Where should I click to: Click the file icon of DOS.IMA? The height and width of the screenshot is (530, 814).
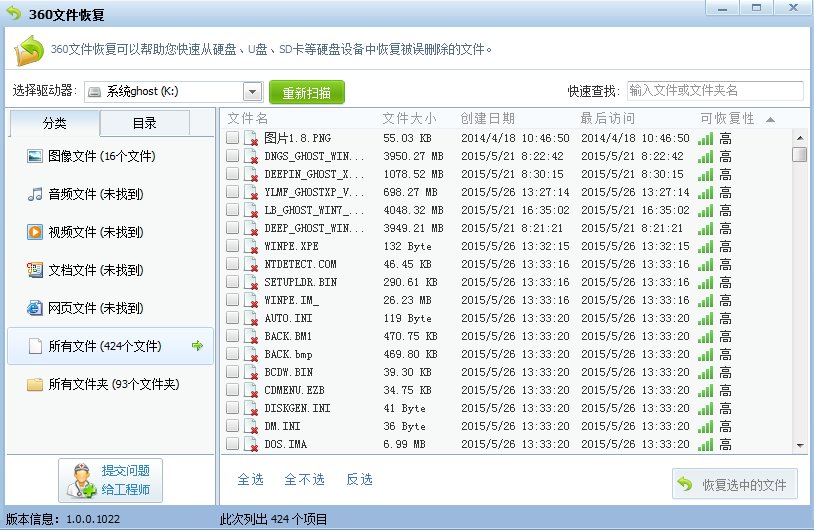251,444
